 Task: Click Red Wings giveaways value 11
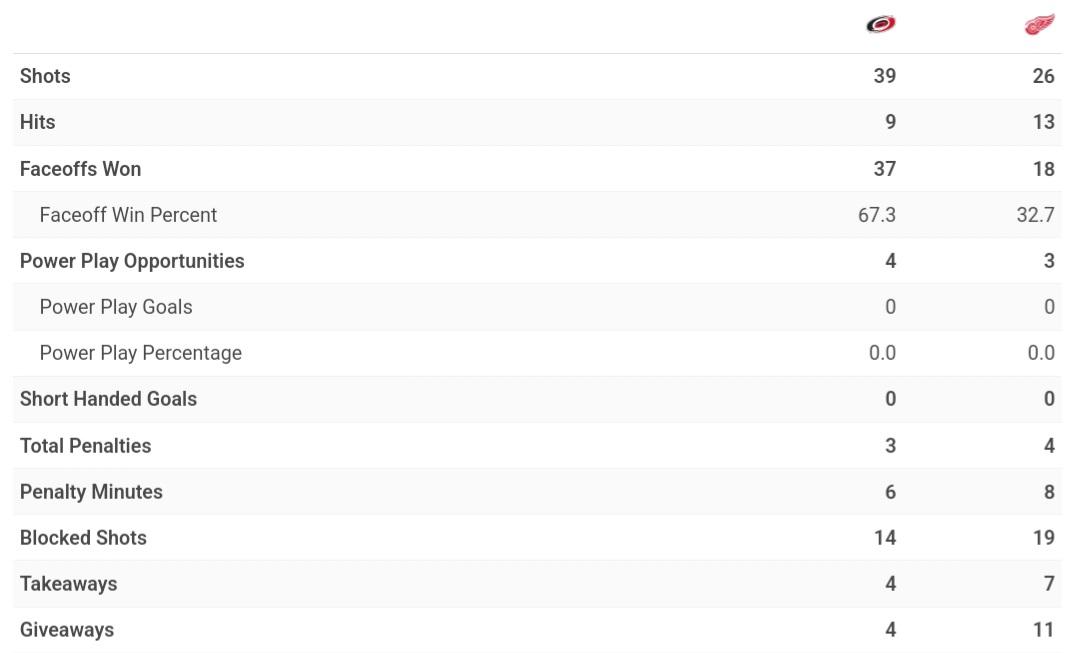(x=1043, y=630)
